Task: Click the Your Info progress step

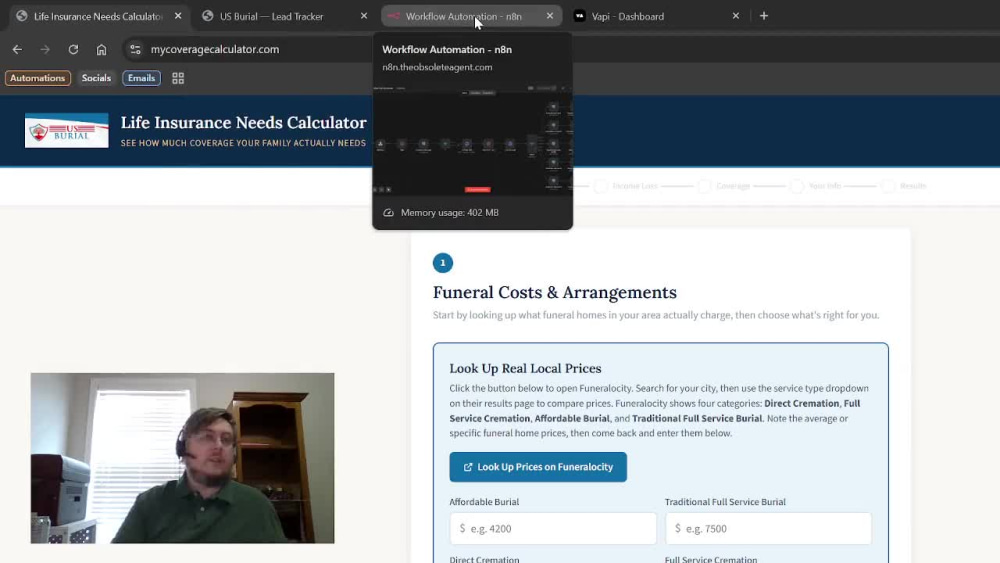Action: [x=816, y=186]
